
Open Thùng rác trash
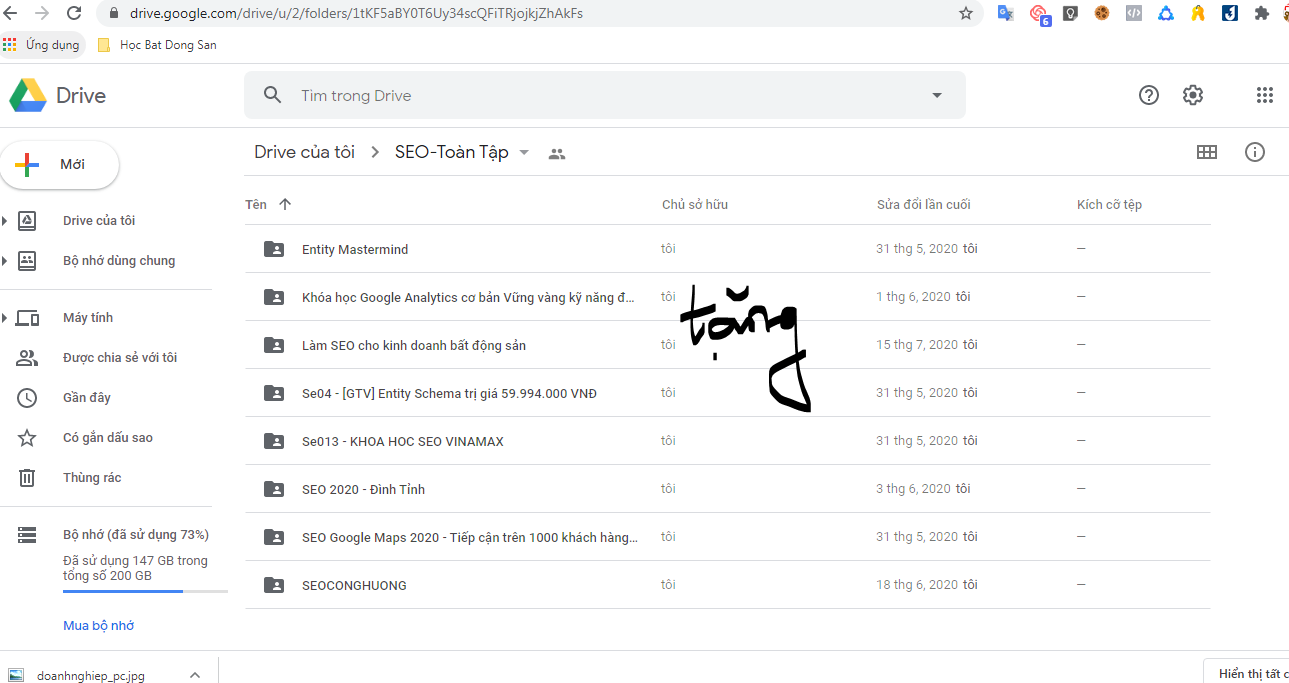pyautogui.click(x=92, y=478)
